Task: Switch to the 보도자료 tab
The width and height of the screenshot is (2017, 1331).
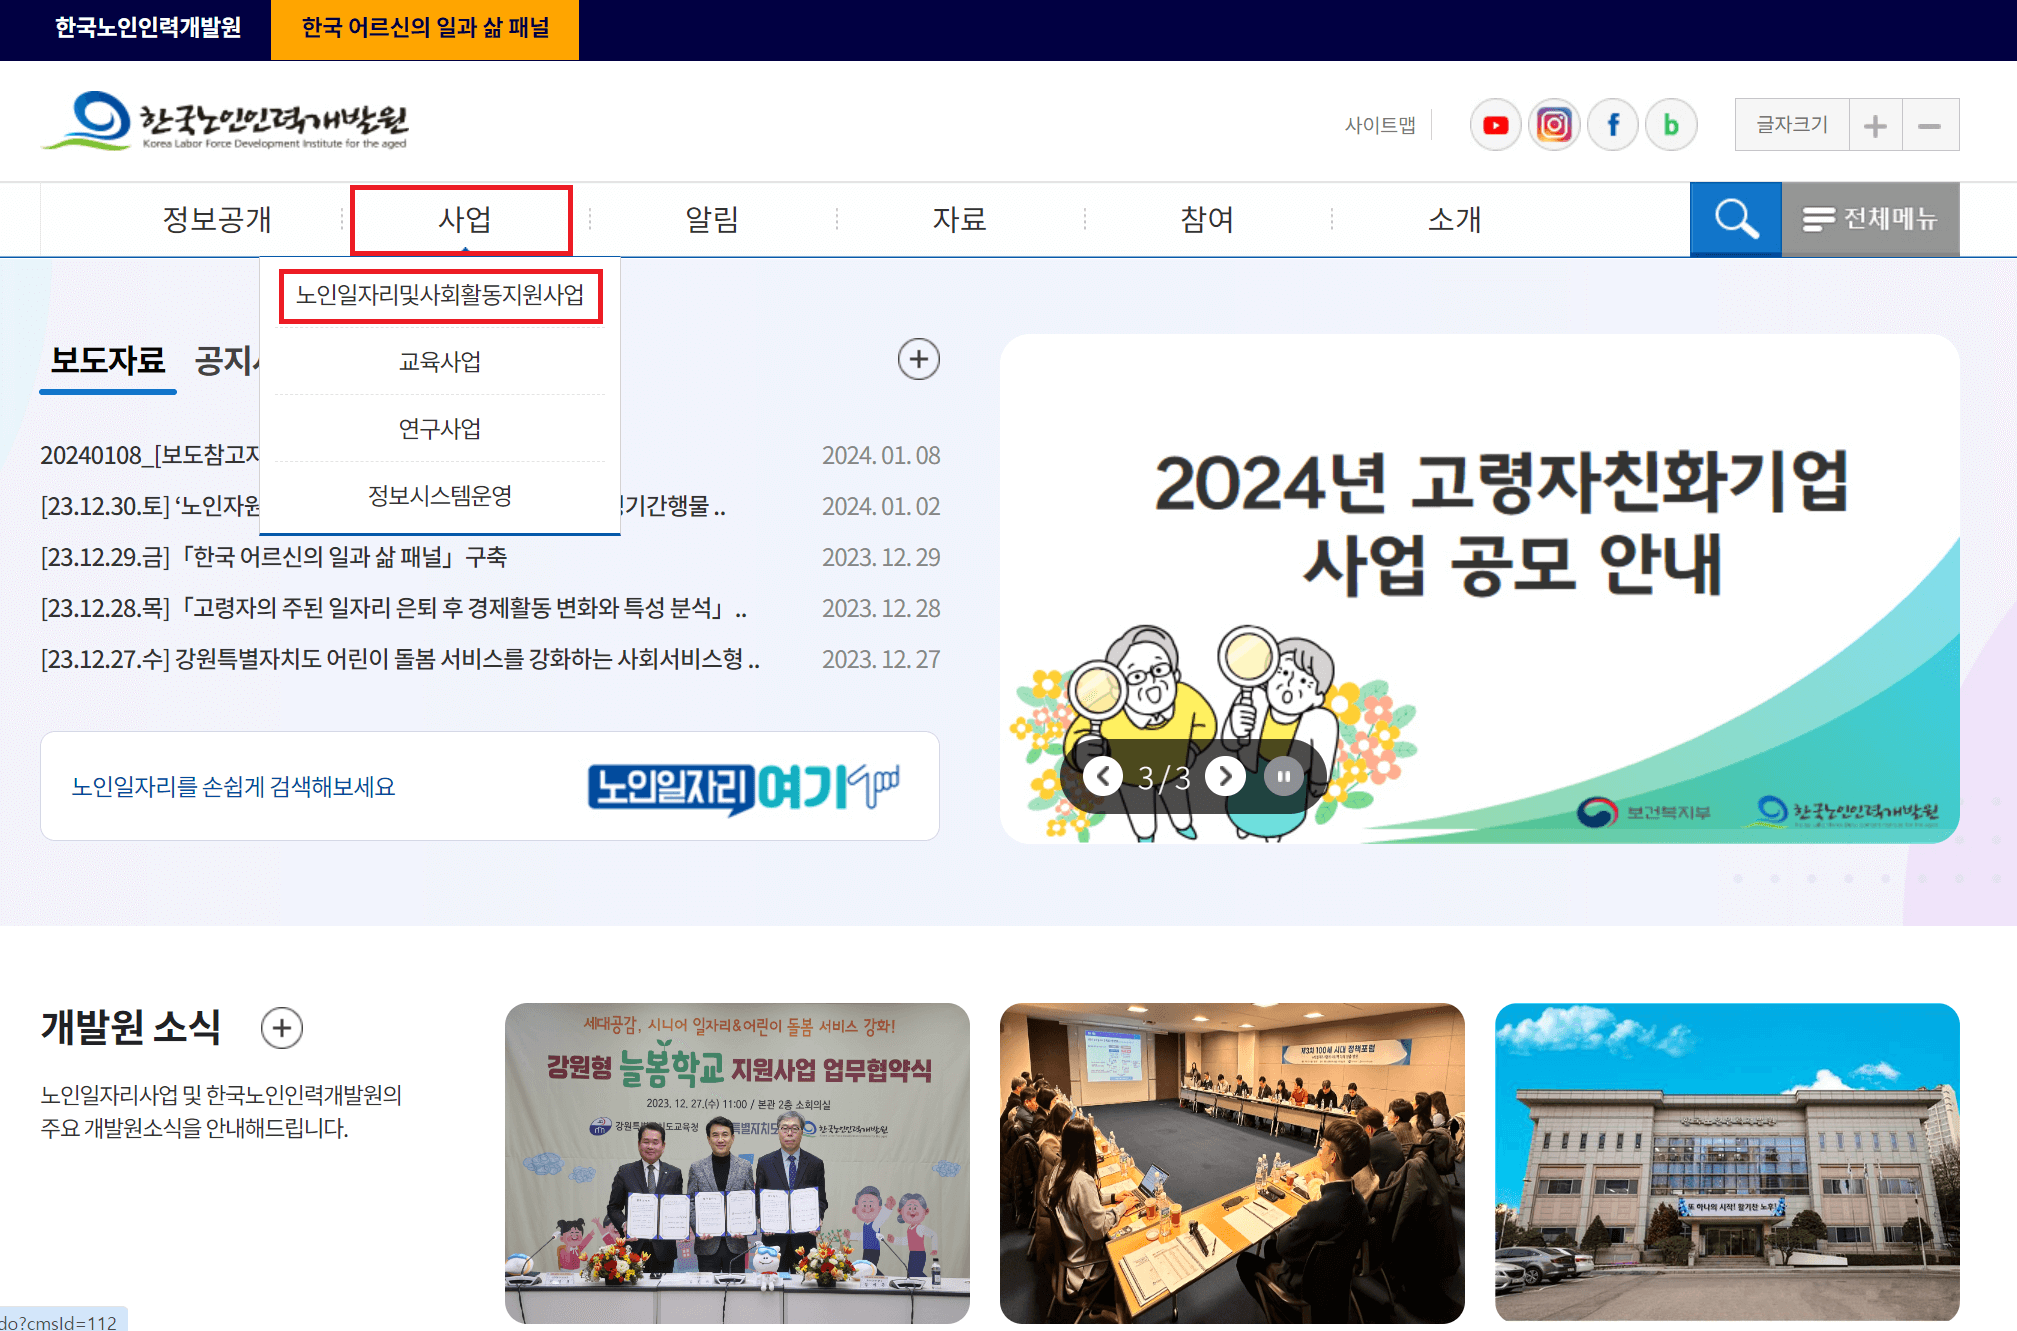Action: tap(108, 360)
